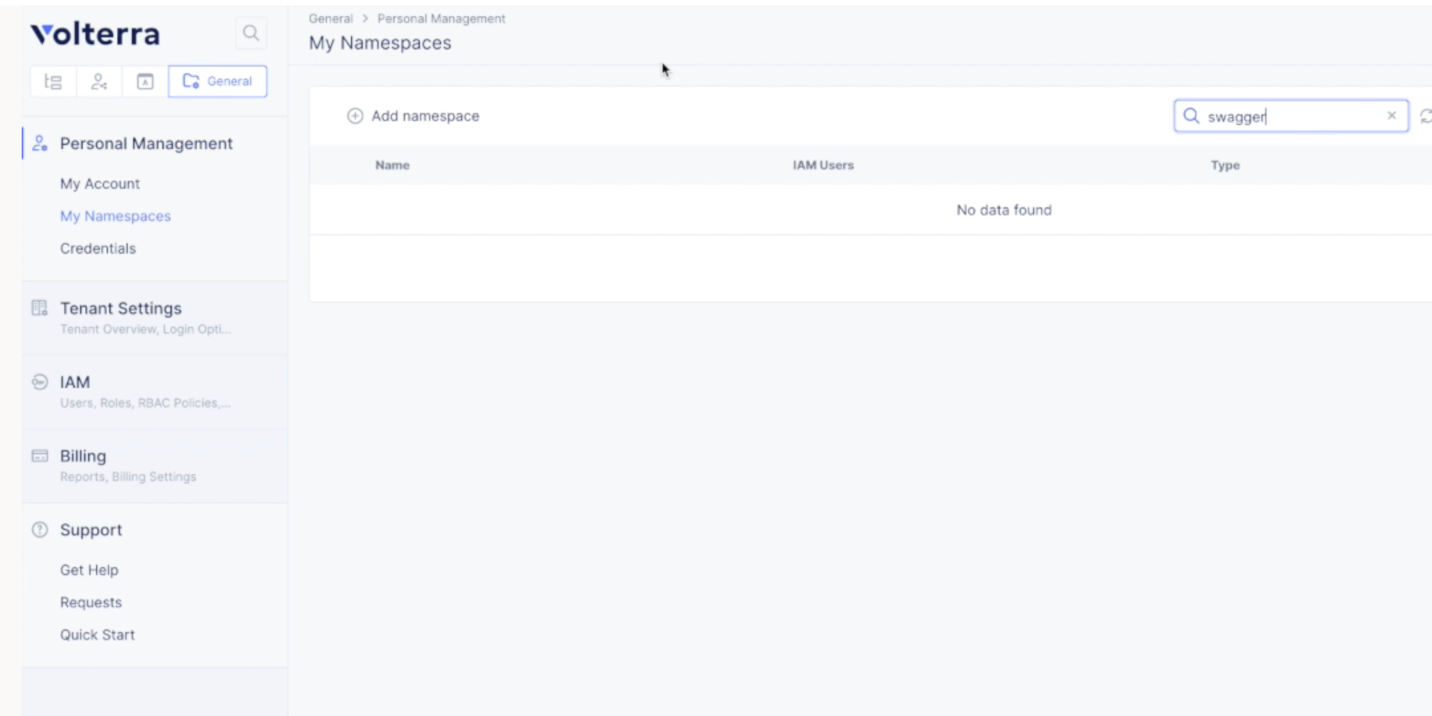Clear the swagger search with the x icon

click(x=1391, y=116)
